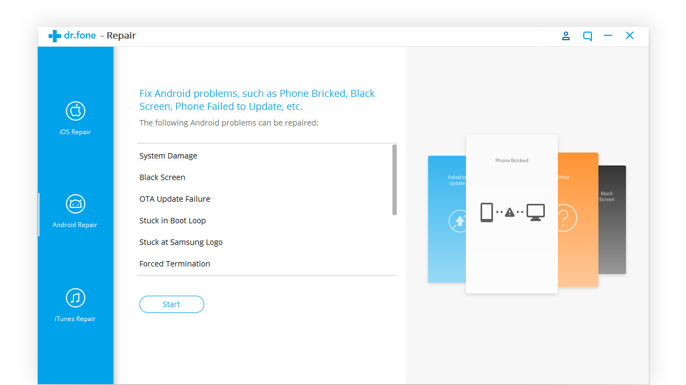Image resolution: width=686 pixels, height=385 pixels.
Task: Click the dr.fone plus logo
Action: [x=54, y=36]
